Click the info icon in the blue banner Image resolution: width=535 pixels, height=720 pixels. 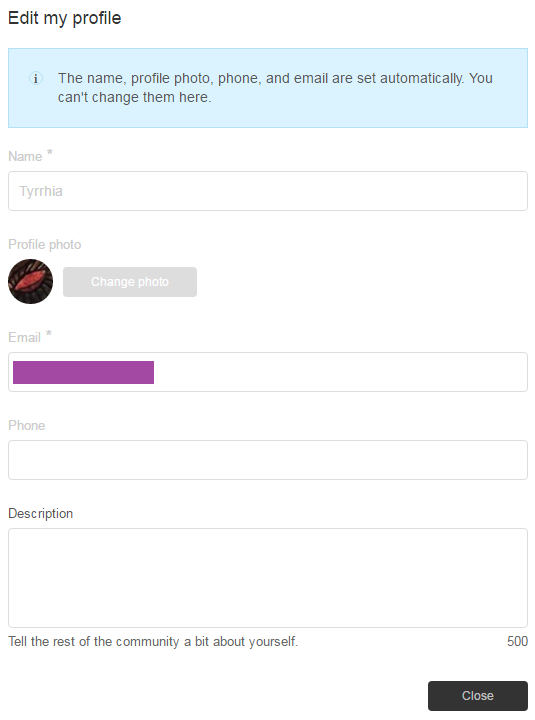[x=36, y=79]
